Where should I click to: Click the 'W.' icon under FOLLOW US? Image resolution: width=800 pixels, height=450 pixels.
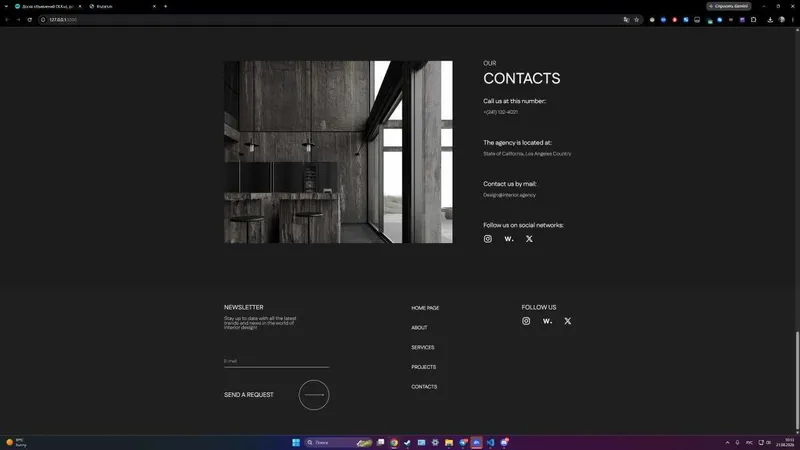pyautogui.click(x=547, y=321)
